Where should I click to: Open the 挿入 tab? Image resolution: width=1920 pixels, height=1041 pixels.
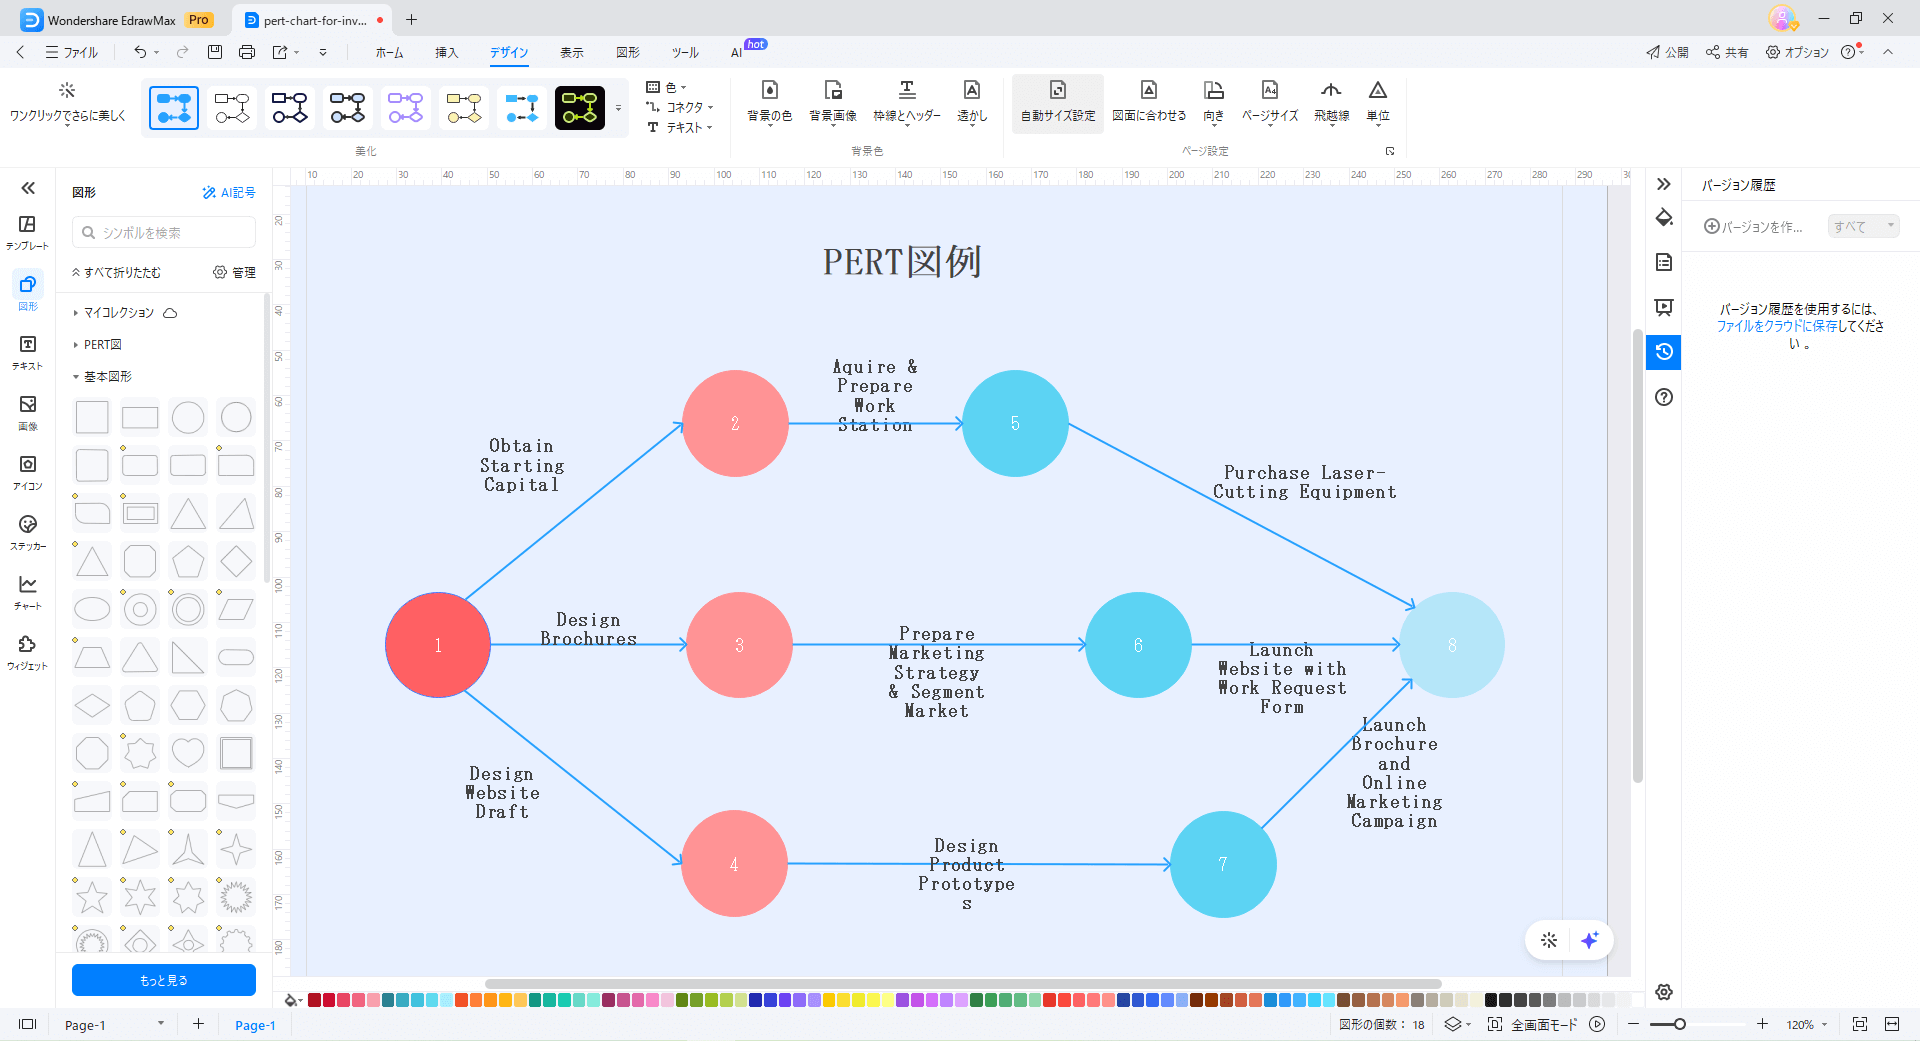click(x=446, y=52)
